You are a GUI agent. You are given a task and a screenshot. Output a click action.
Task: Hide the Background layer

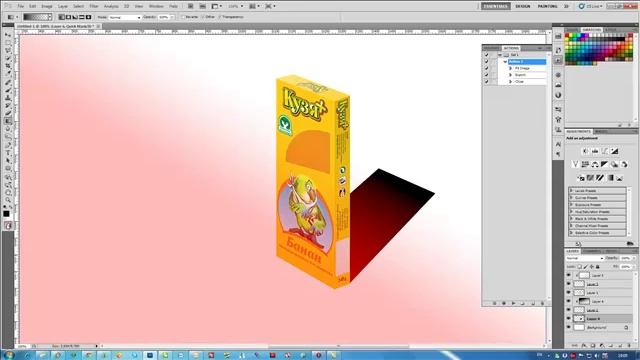pos(569,327)
